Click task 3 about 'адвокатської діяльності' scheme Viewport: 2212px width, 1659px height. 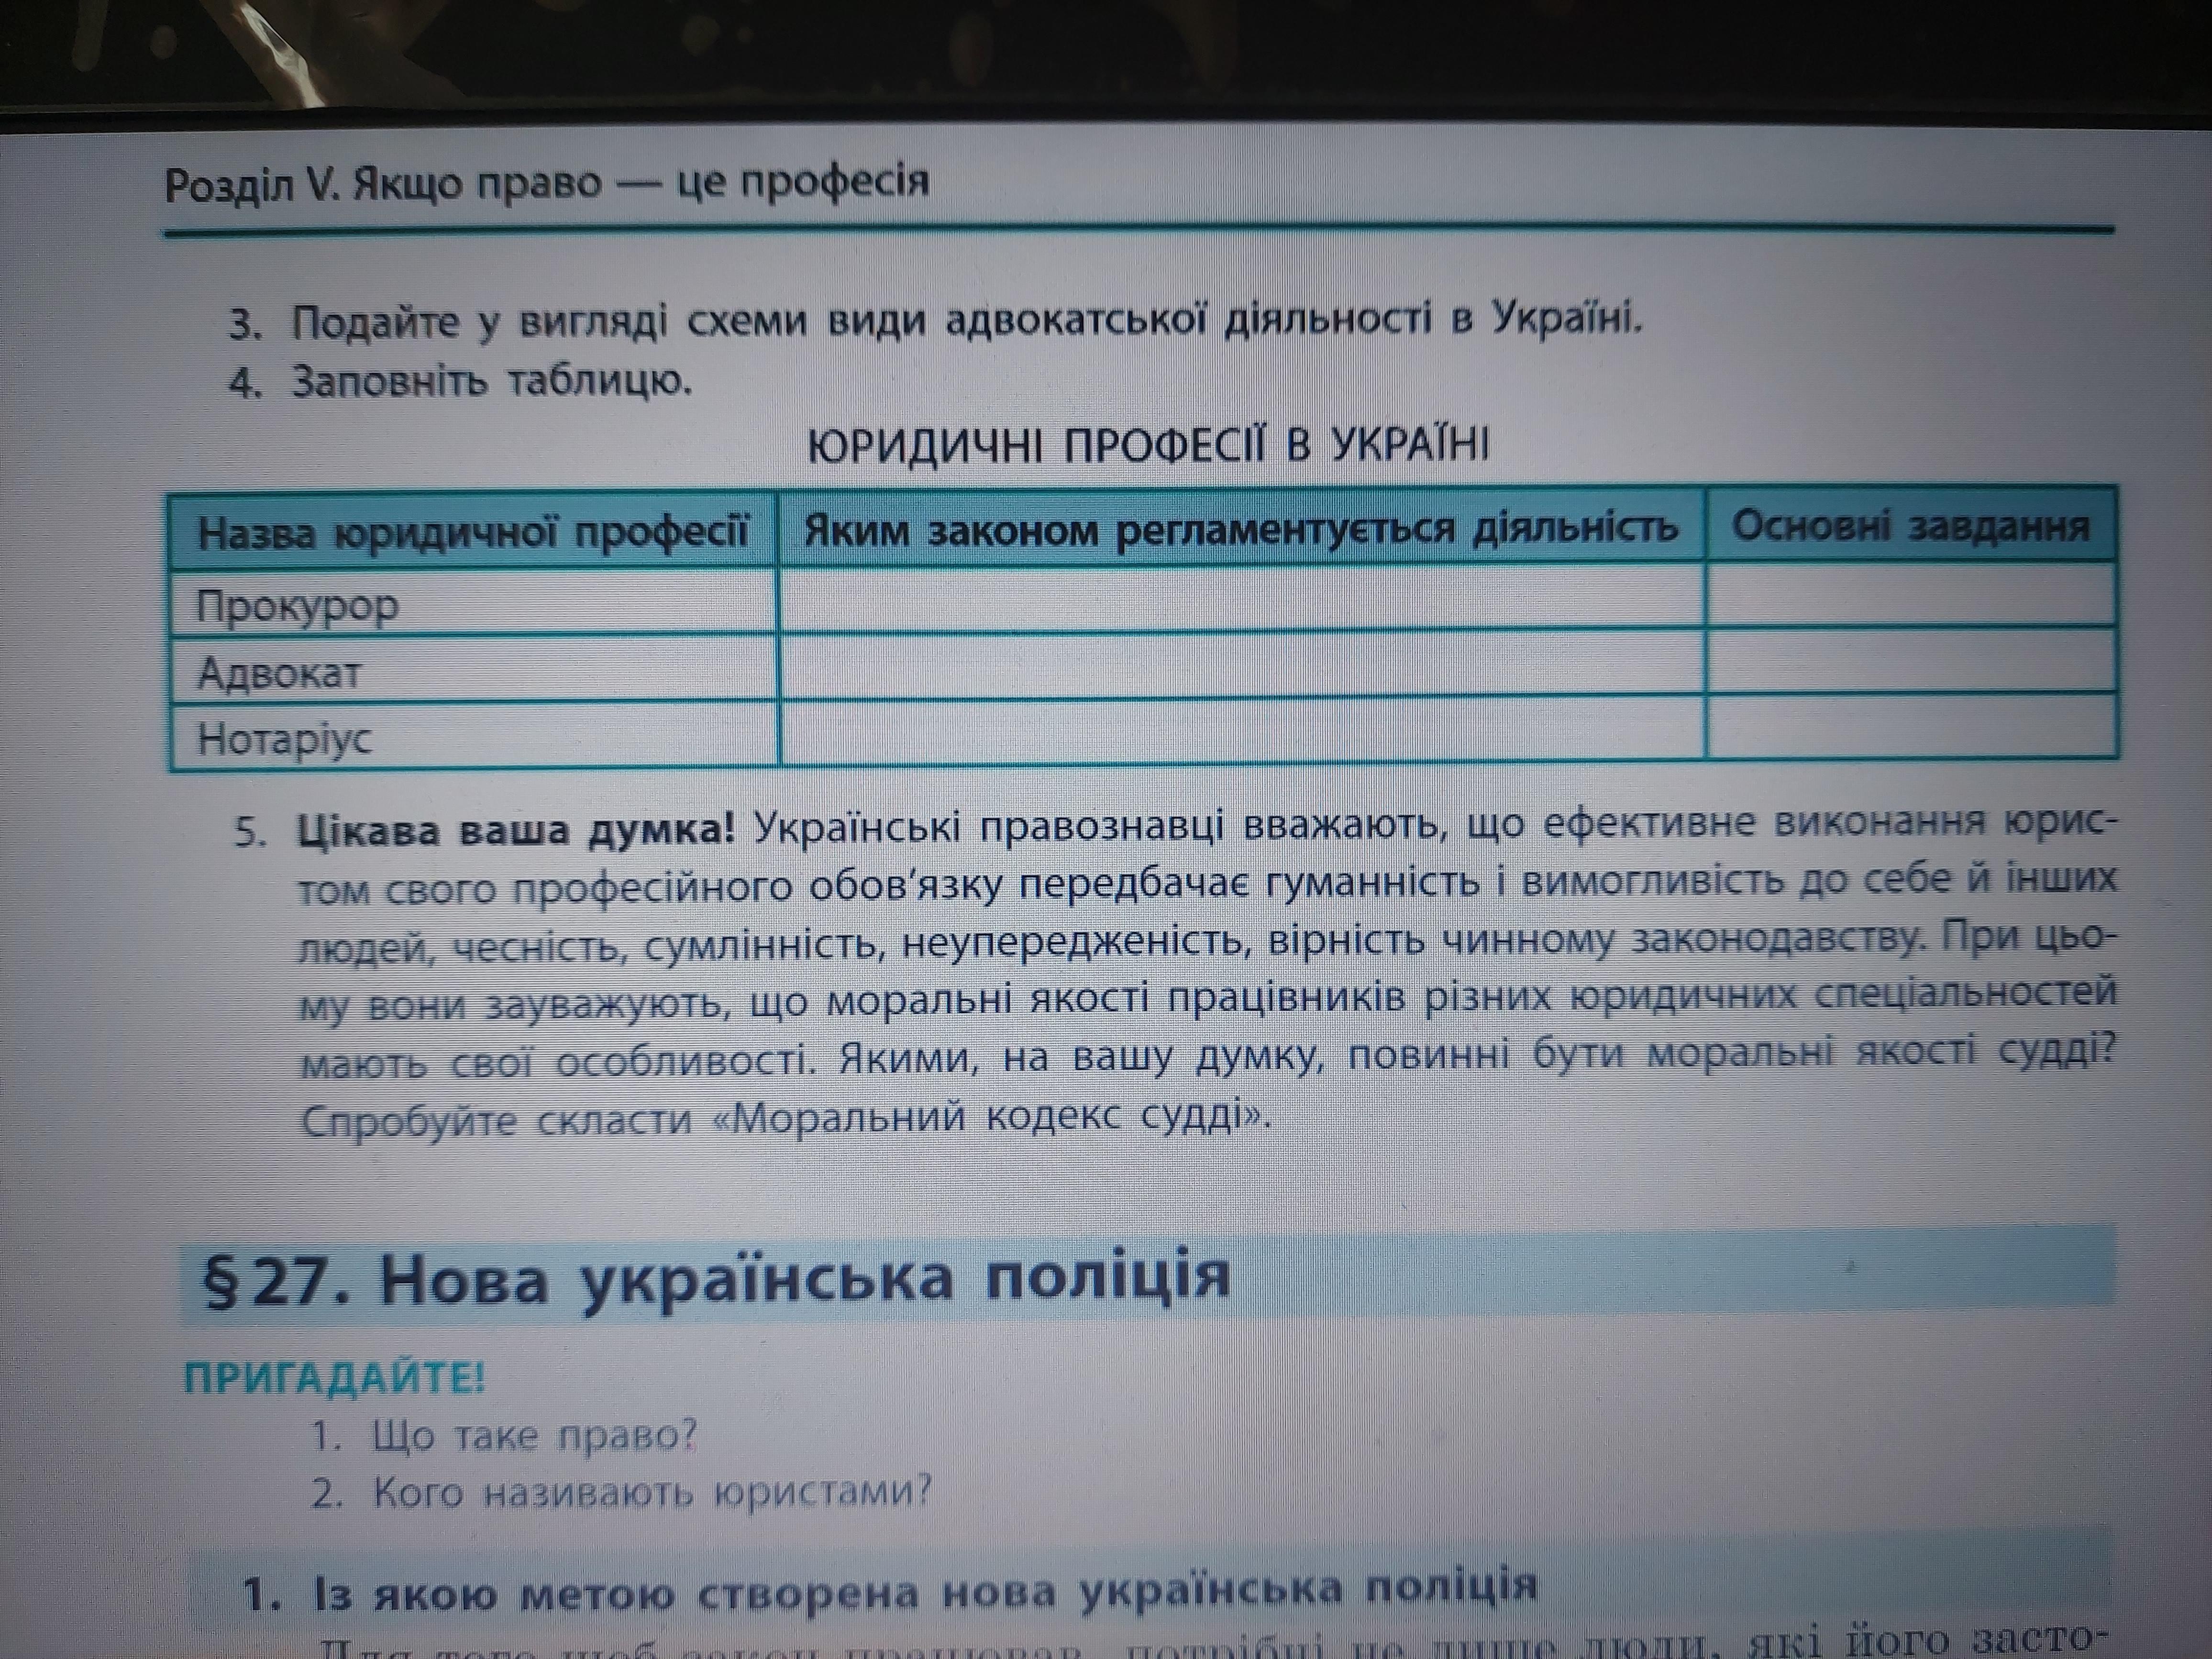(x=935, y=322)
